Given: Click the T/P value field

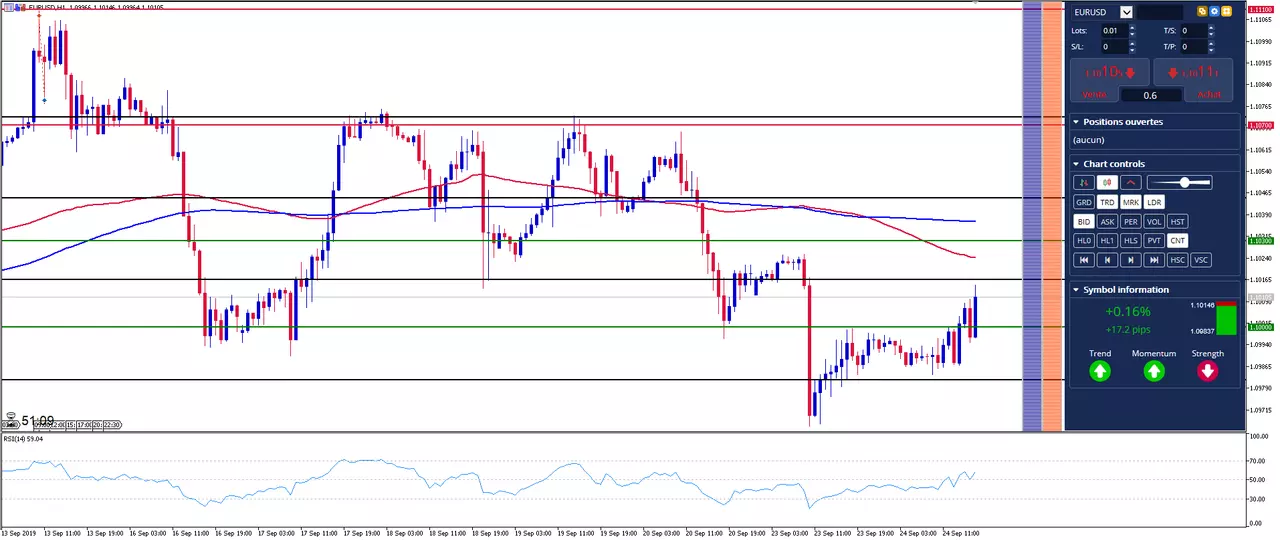Looking at the screenshot, I should pyautogui.click(x=1193, y=47).
